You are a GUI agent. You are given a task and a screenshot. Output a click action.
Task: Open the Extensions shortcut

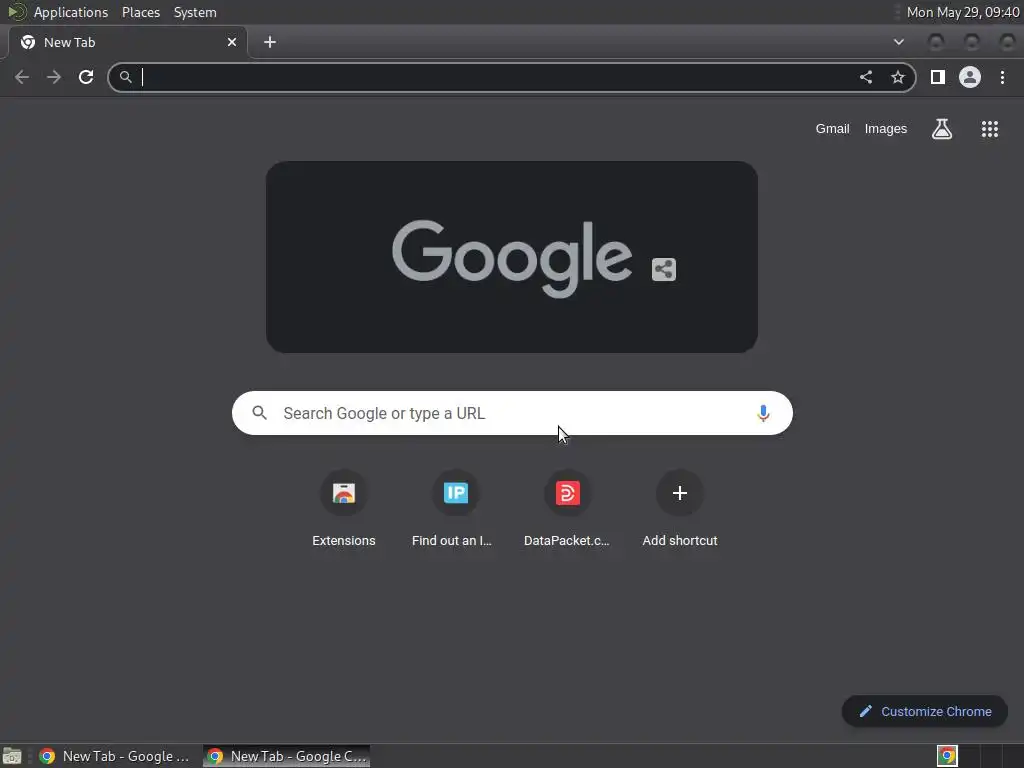[x=344, y=509]
